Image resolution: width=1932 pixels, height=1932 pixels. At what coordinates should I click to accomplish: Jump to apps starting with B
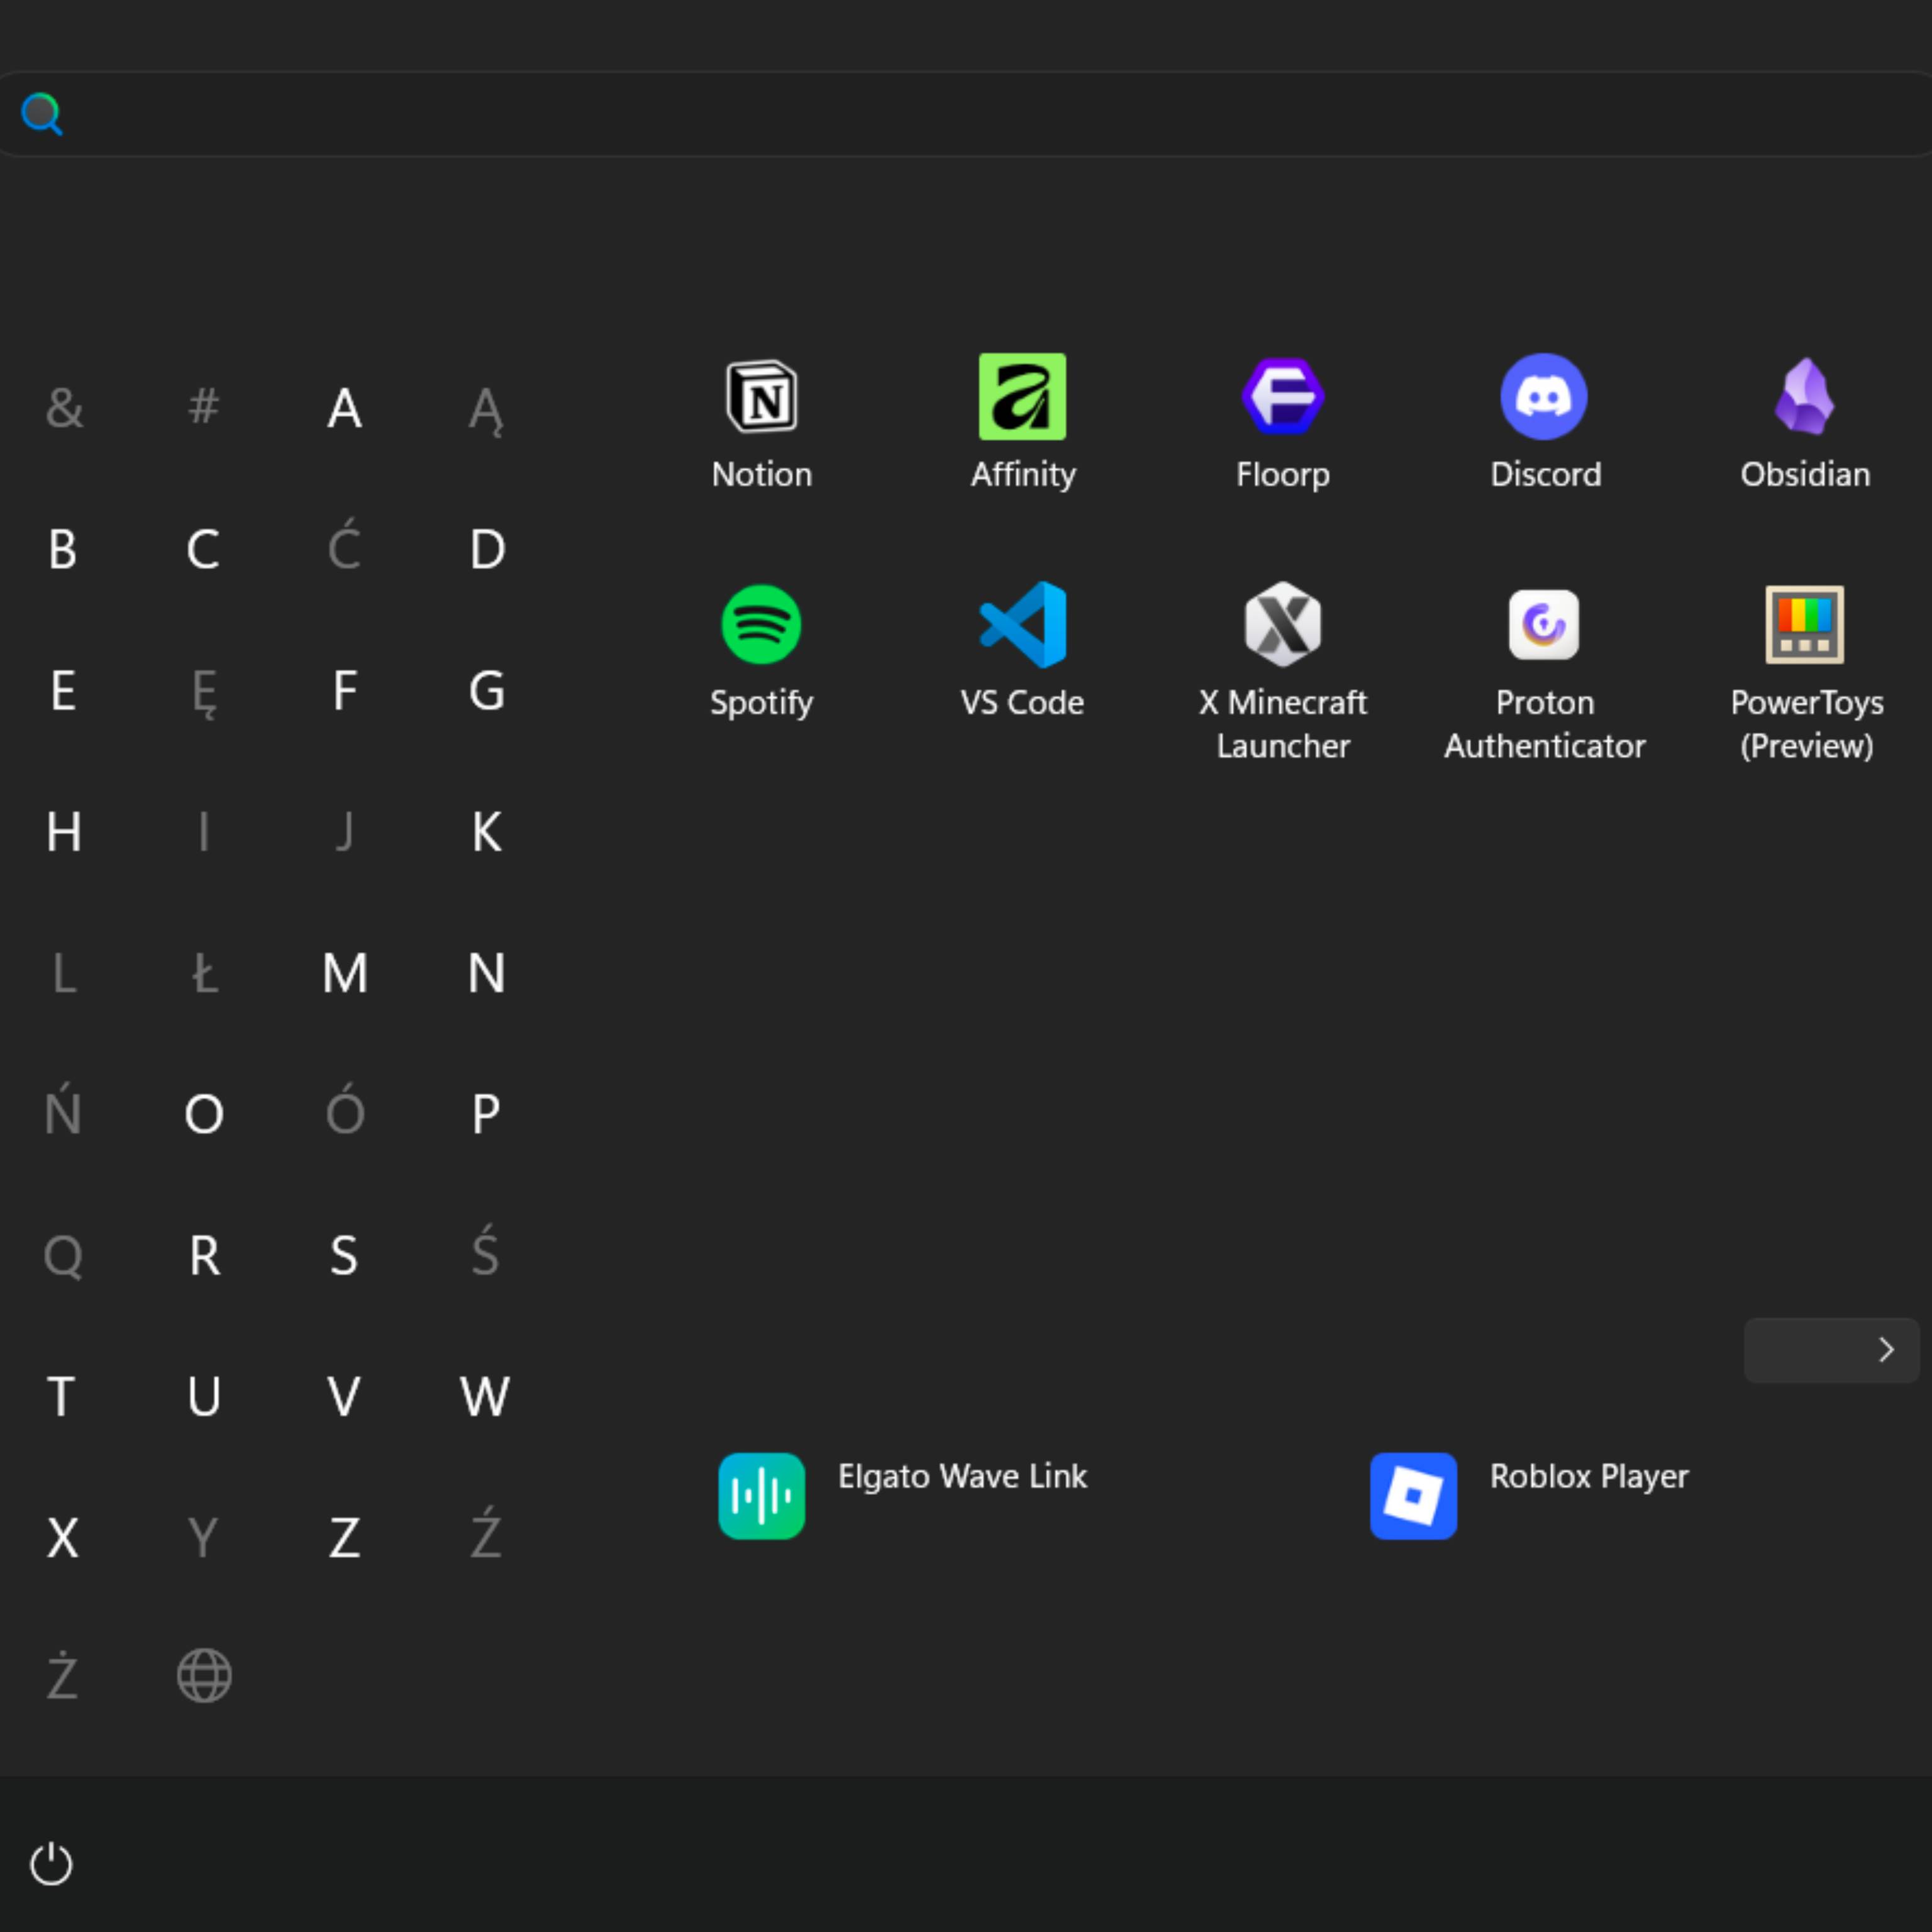pos(63,549)
